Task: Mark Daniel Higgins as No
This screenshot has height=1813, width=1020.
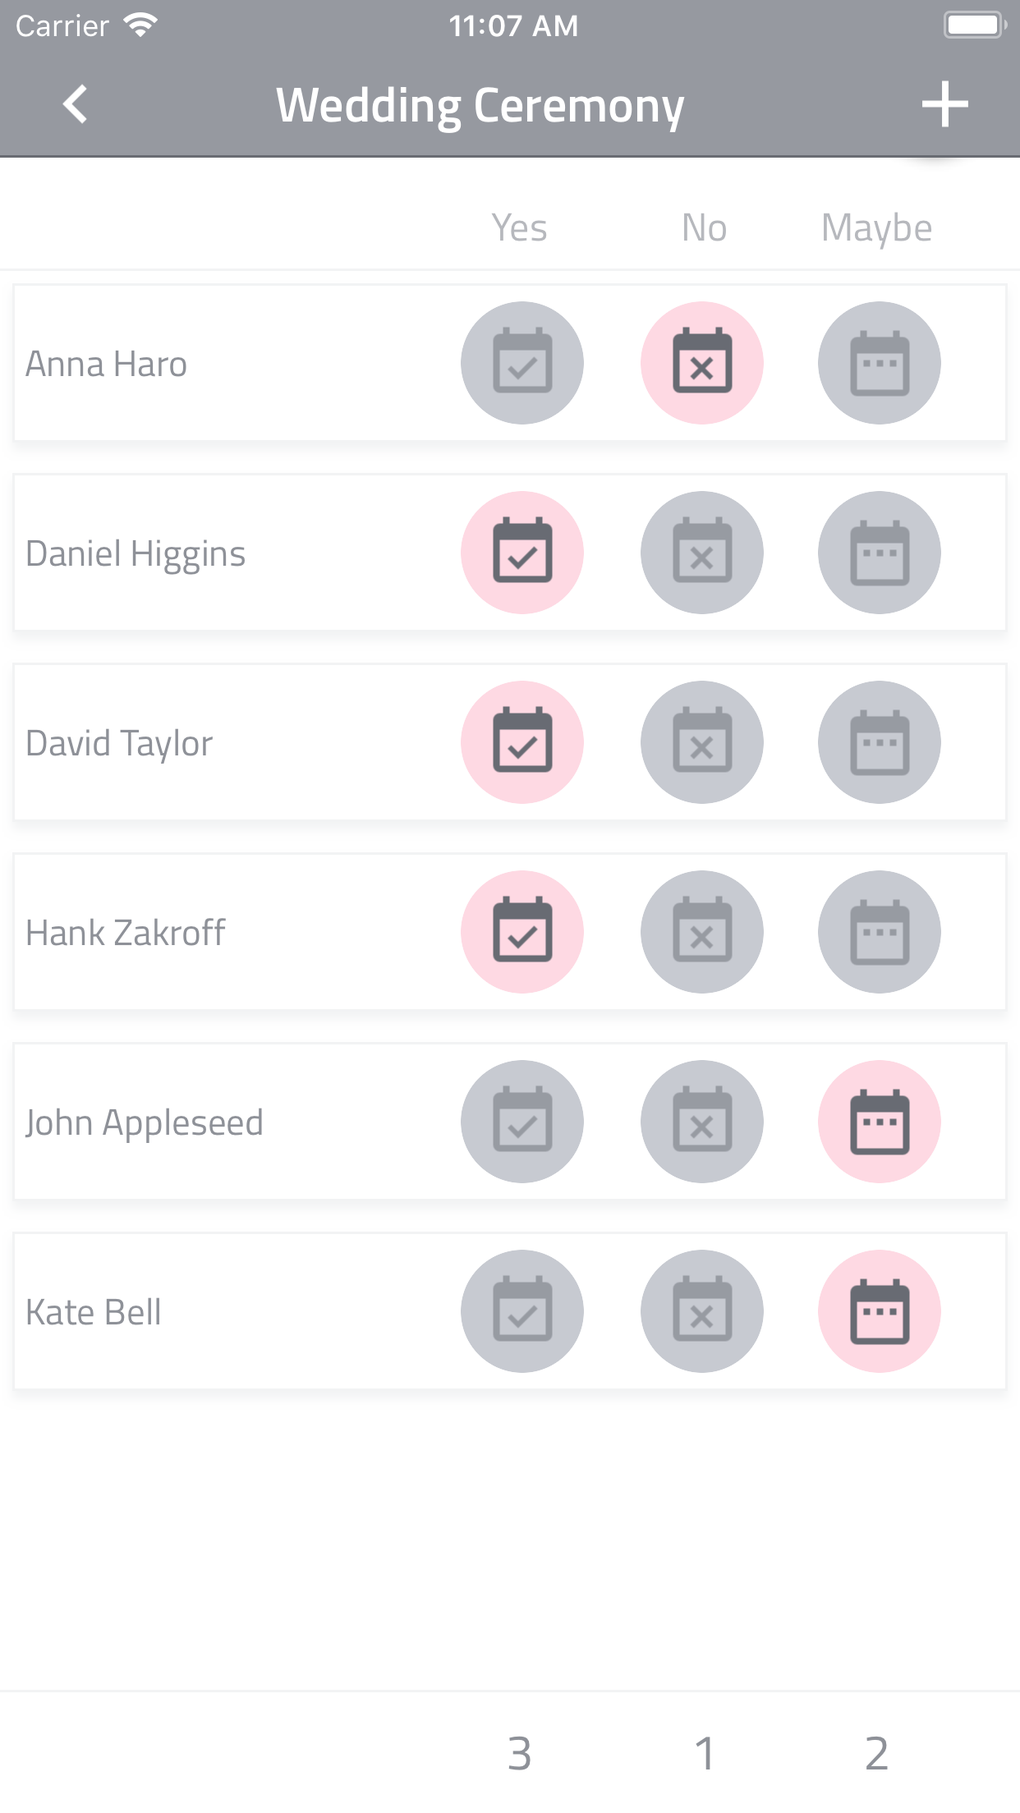Action: 702,553
